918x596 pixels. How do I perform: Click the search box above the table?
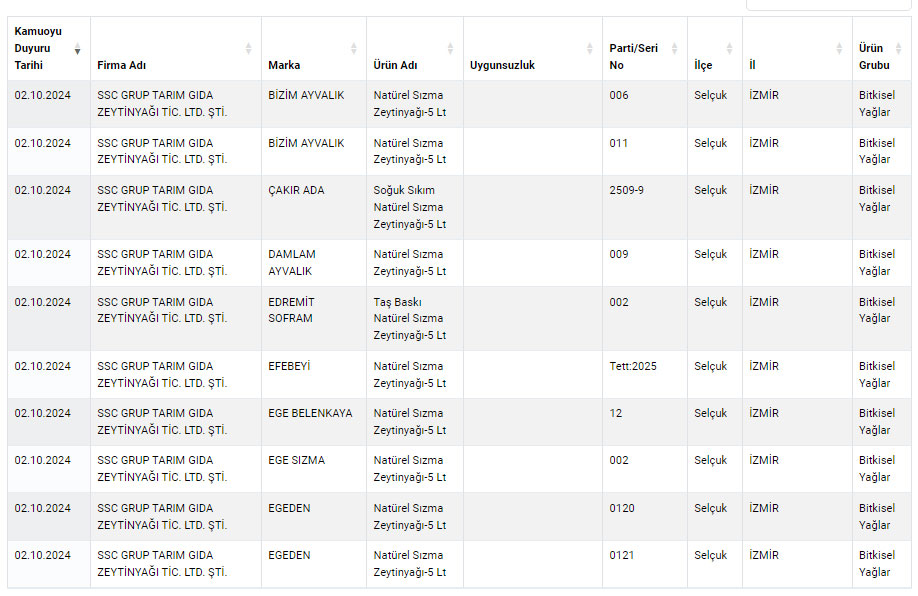coord(827,5)
